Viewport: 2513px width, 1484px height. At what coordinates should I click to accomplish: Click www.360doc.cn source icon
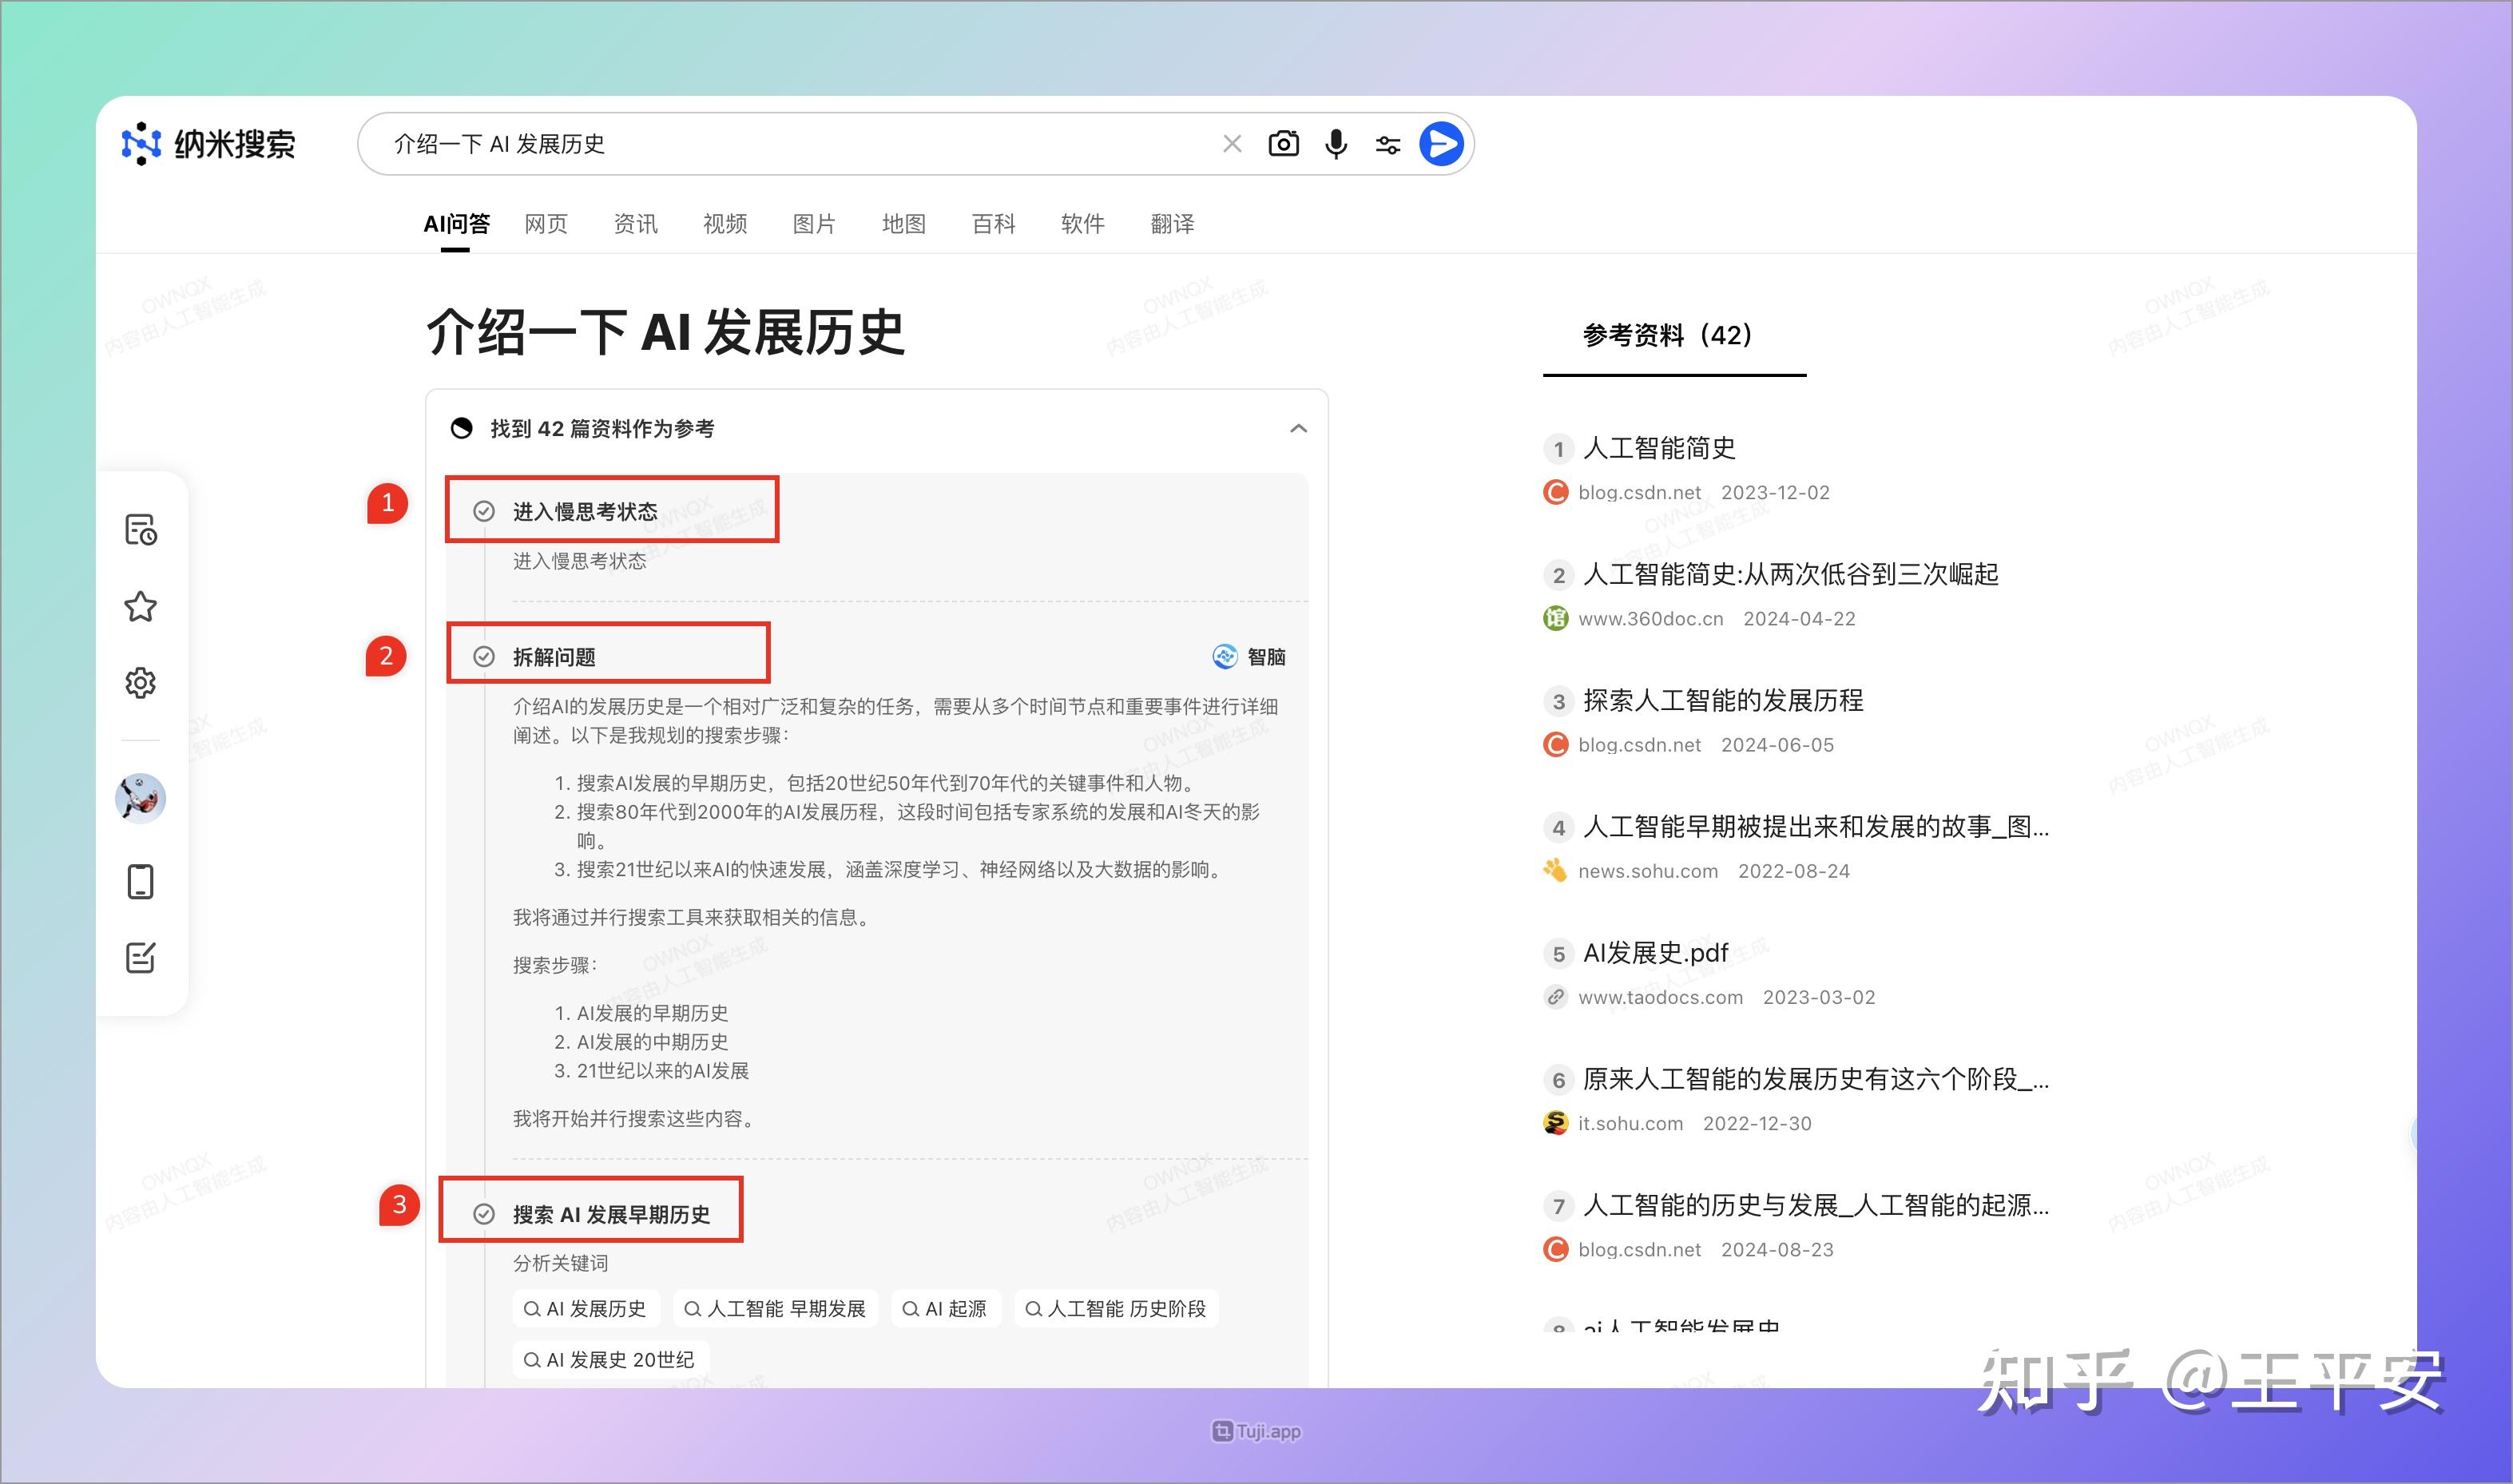(1555, 618)
